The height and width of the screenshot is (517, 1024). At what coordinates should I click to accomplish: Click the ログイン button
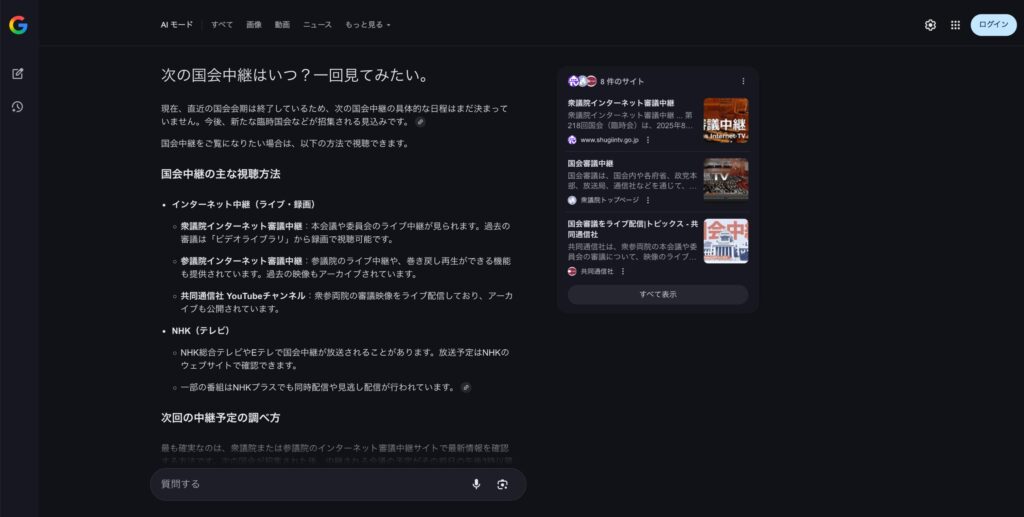tap(993, 25)
